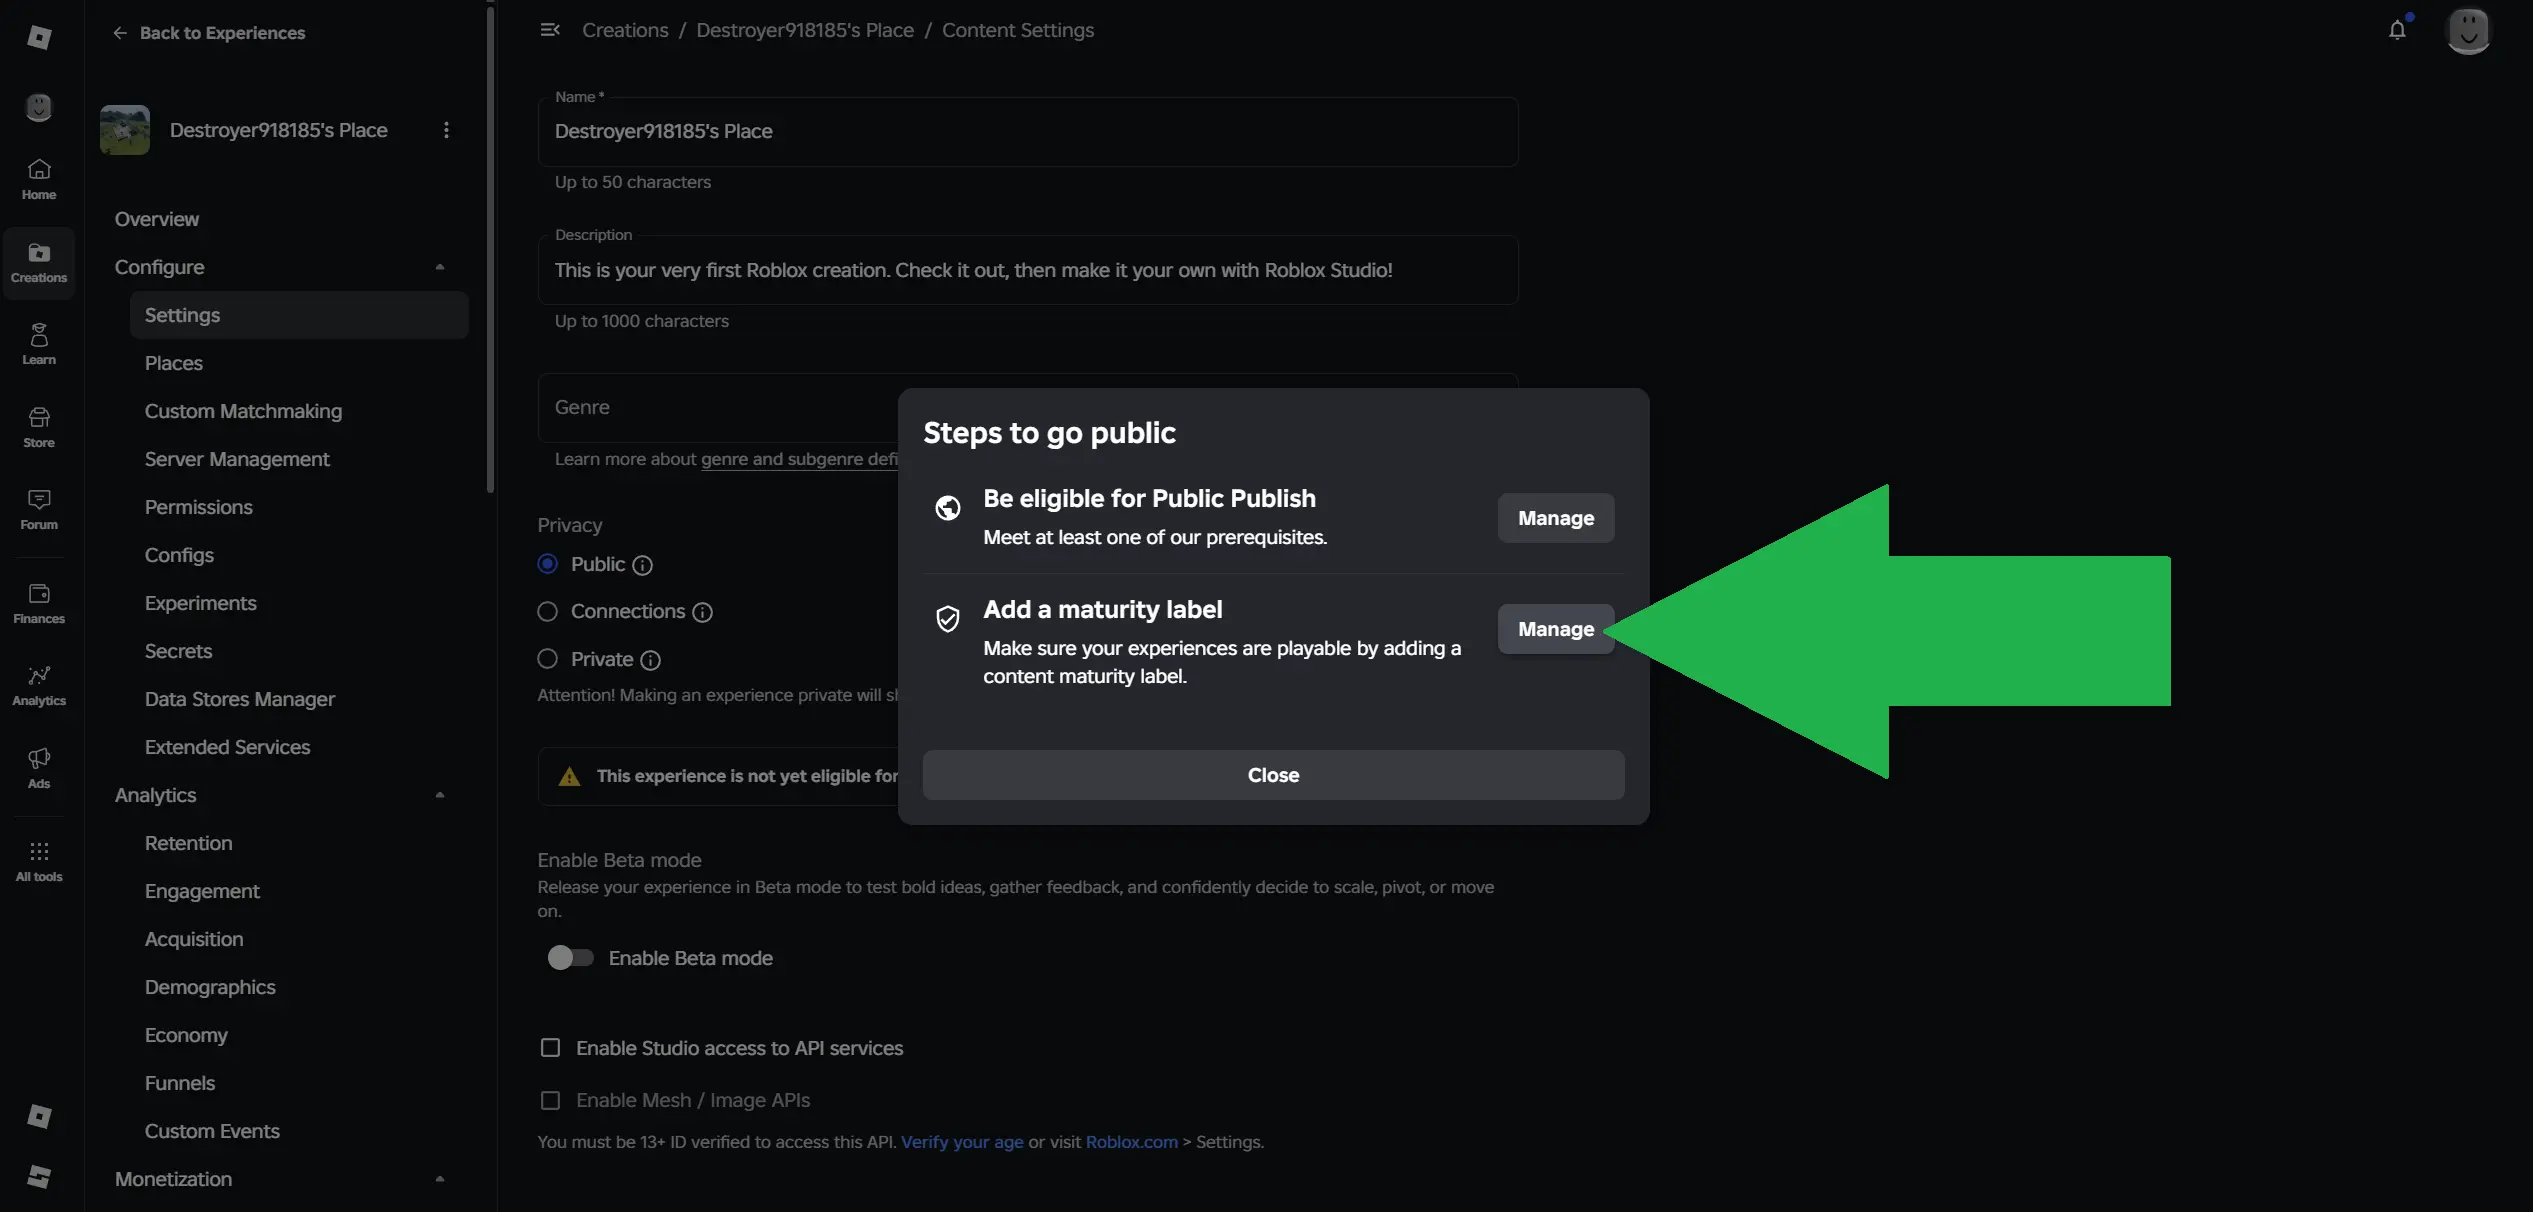Screen dimensions: 2533x1212
Task: Click the info icon beside Public
Action: (643, 565)
